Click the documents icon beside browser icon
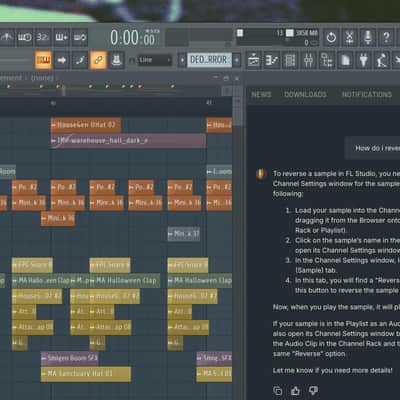Viewport: 400px width, 400px height. pos(345,61)
